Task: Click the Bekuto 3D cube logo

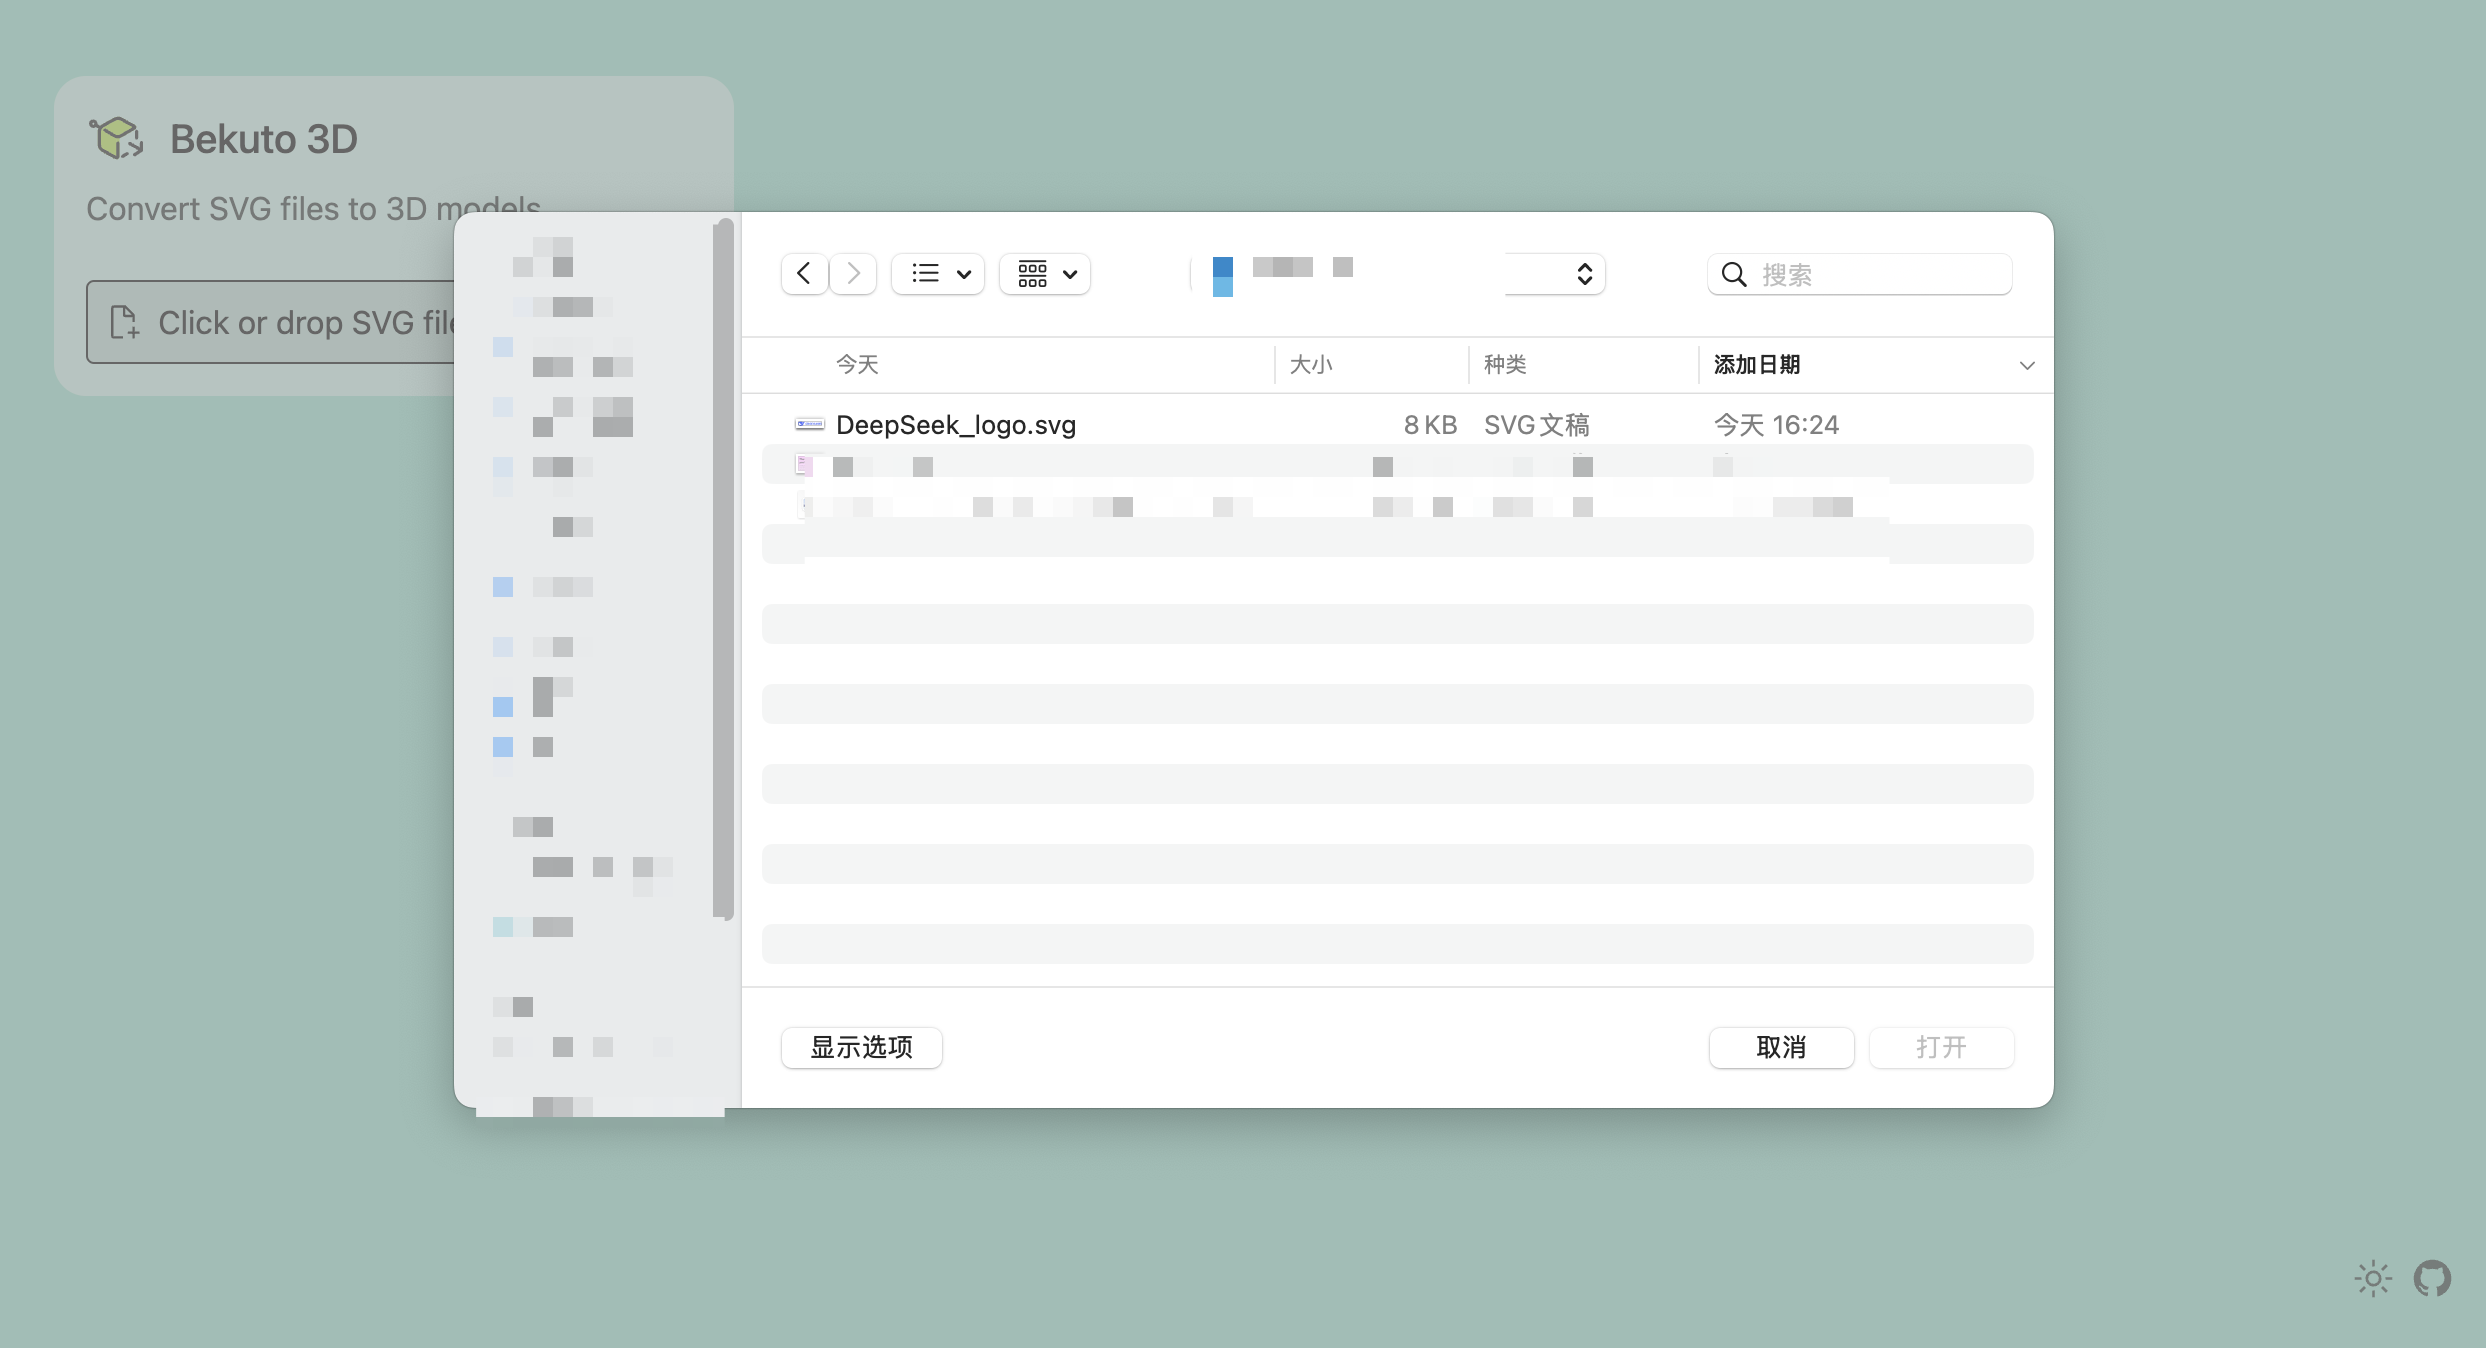Action: (x=116, y=138)
